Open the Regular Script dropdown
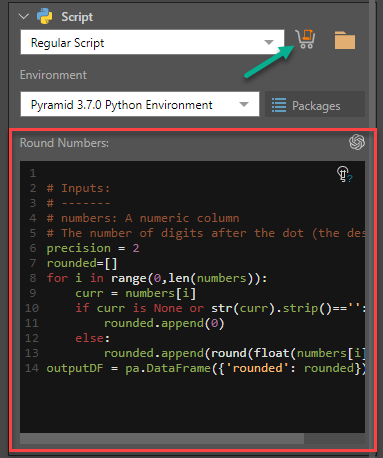This screenshot has height=458, width=383. (x=152, y=42)
